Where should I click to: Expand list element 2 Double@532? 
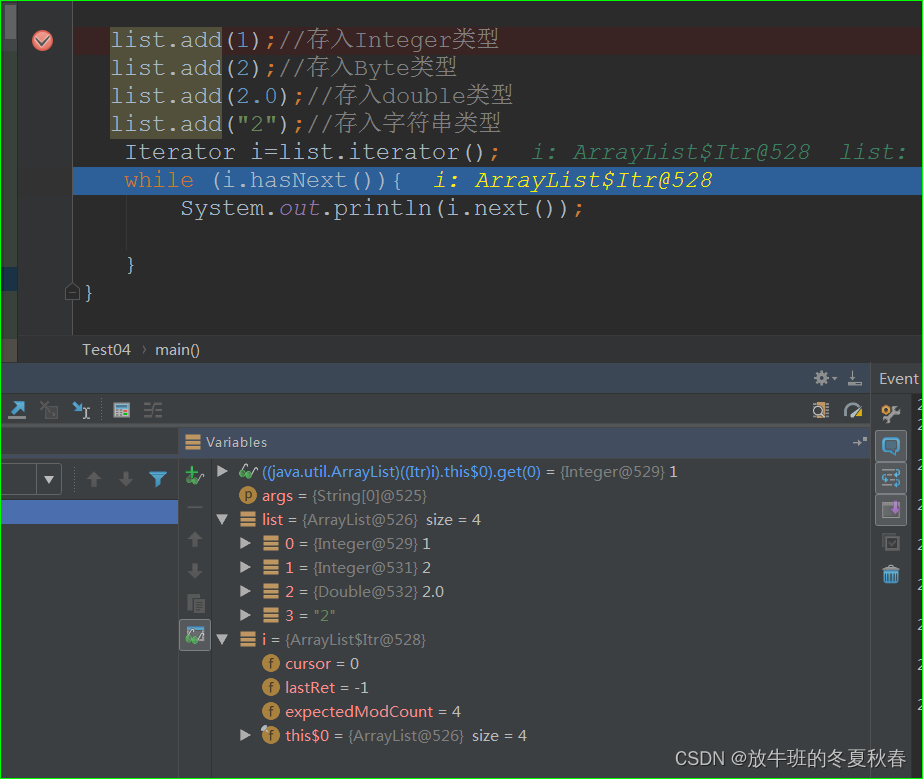(245, 591)
